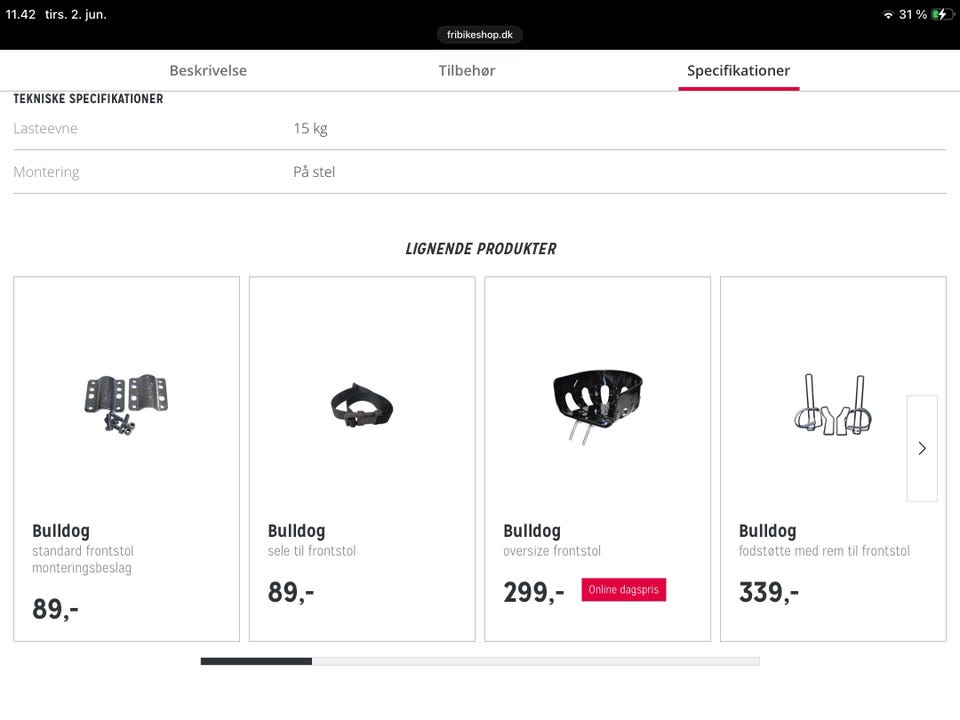Click the 89,- price under sele til frontstol
The height and width of the screenshot is (720, 960).
point(291,592)
